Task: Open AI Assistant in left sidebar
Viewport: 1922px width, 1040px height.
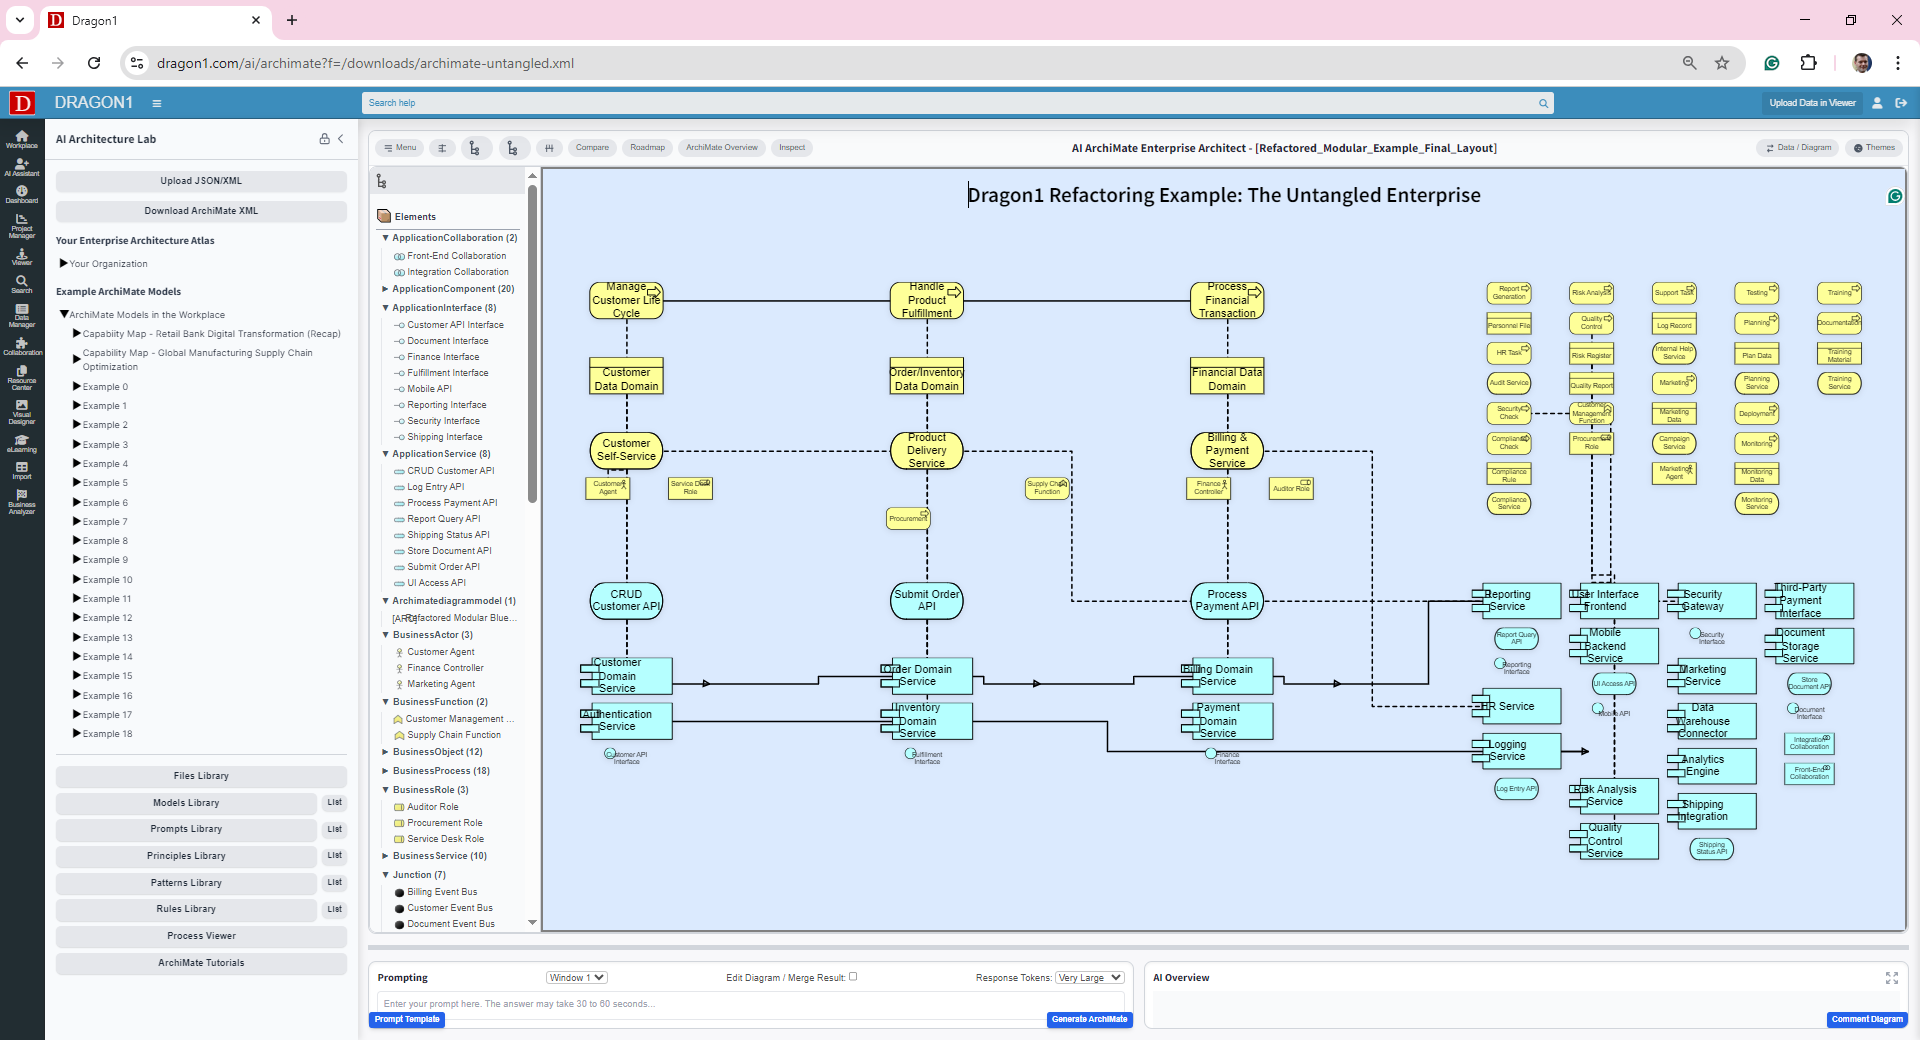Action: [x=22, y=166]
